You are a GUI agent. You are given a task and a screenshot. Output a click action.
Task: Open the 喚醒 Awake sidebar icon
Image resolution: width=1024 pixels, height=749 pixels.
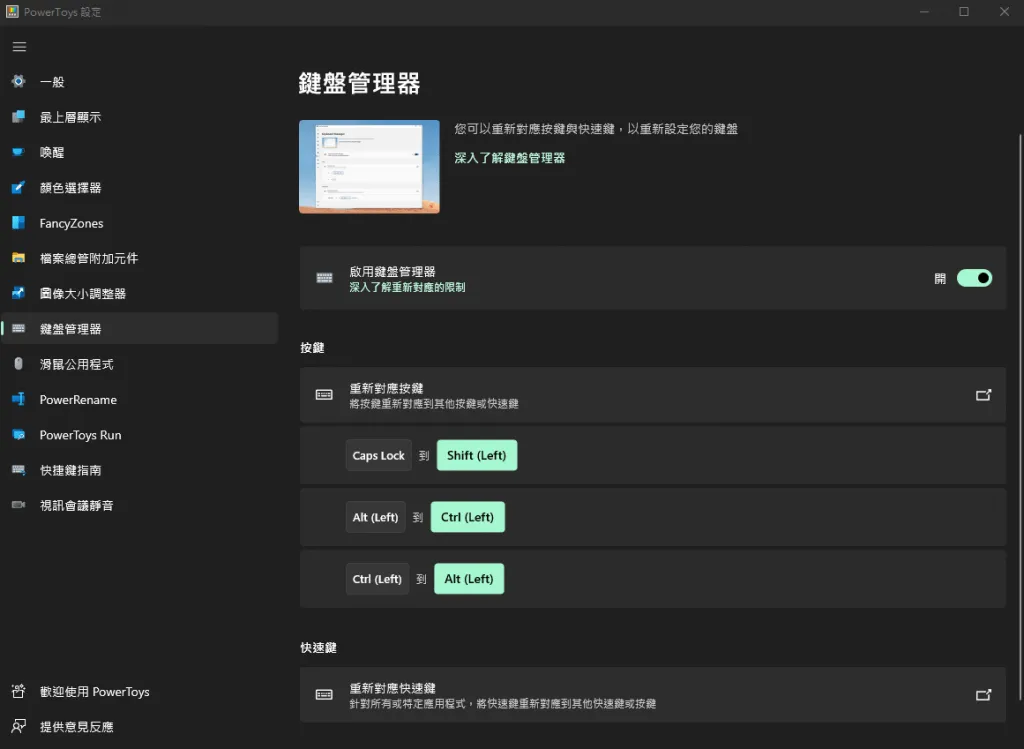[x=18, y=153]
